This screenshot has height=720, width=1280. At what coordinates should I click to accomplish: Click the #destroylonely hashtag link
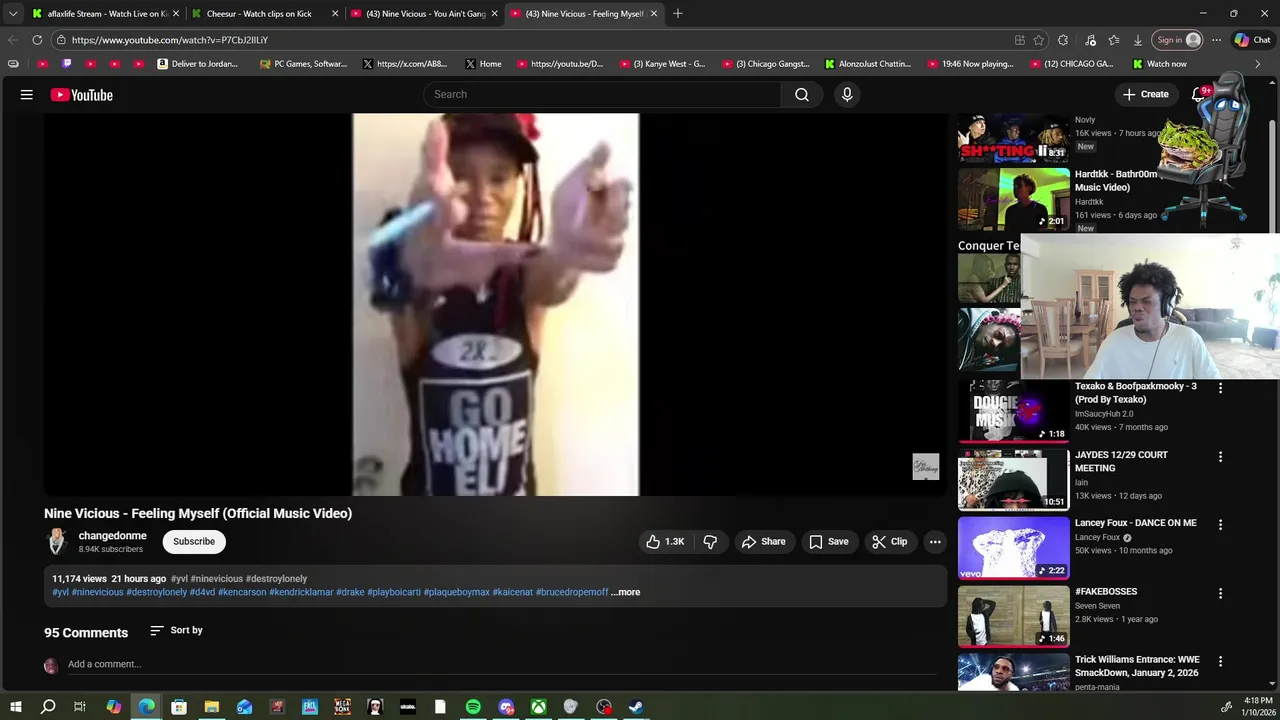[x=276, y=579]
